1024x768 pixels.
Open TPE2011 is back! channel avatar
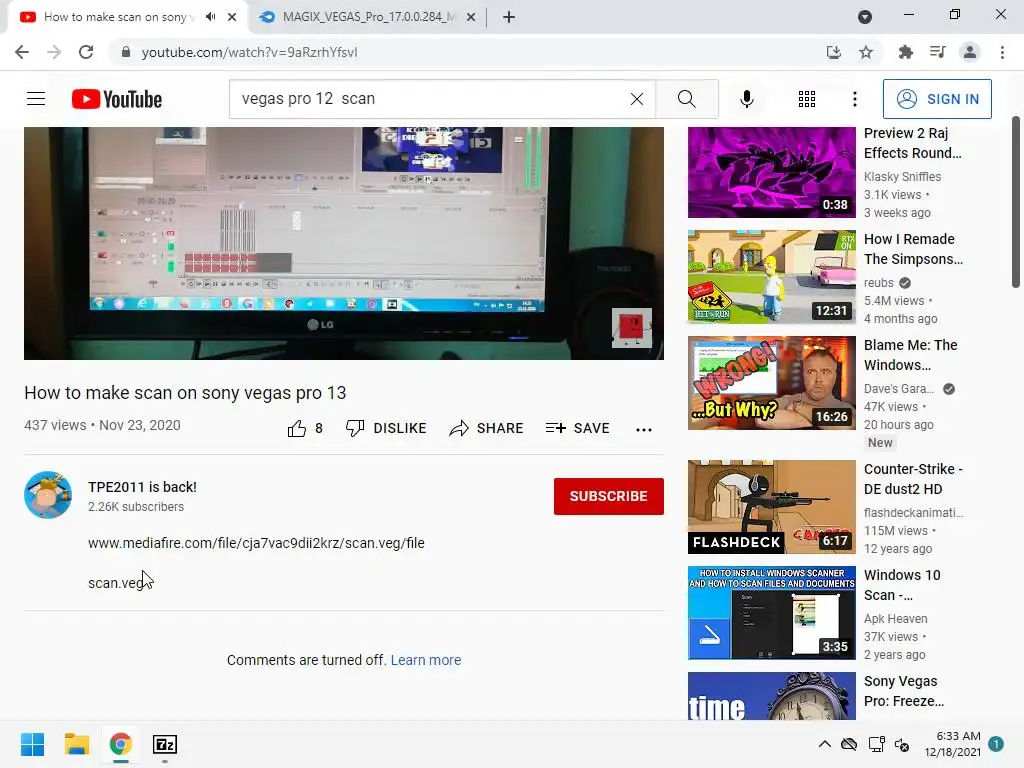(x=48, y=495)
